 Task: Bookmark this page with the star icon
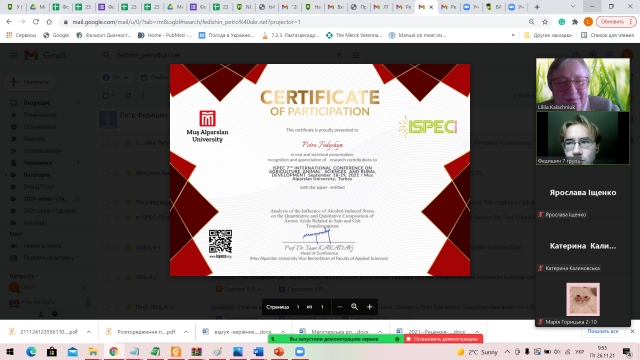545,22
